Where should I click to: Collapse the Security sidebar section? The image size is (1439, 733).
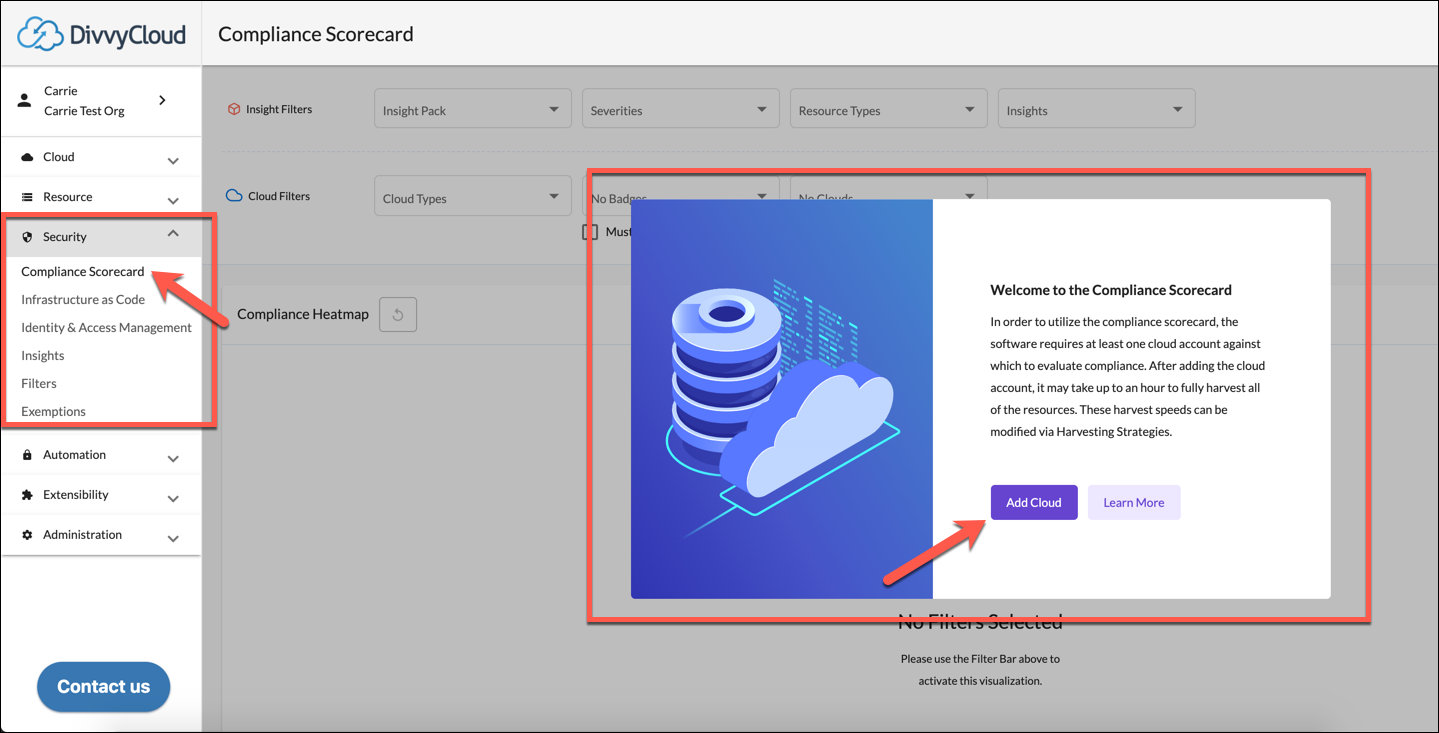coord(173,234)
